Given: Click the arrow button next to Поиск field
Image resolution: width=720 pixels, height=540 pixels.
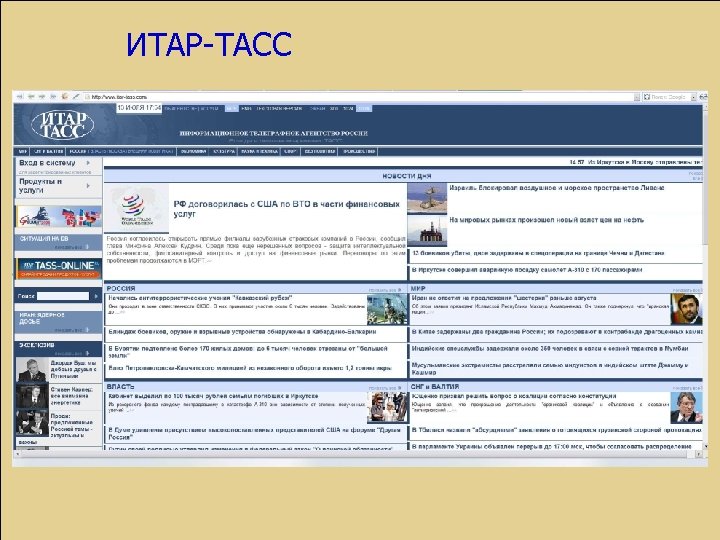Looking at the screenshot, I should [96, 296].
